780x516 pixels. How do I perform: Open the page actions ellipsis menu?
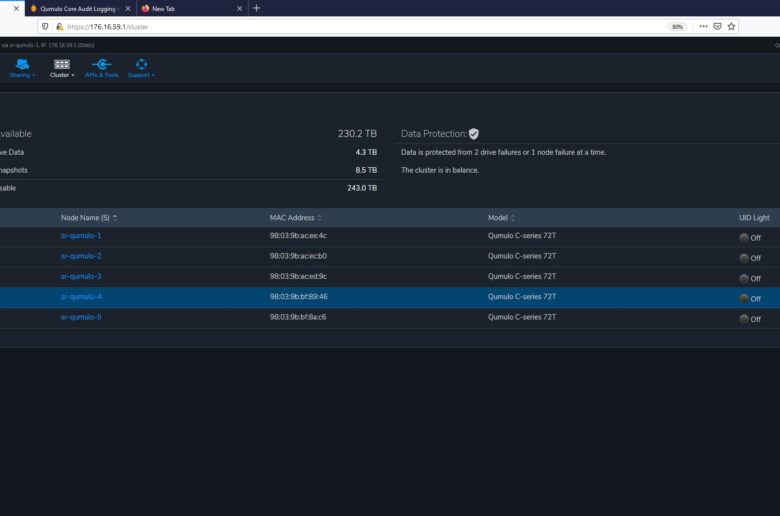pos(703,26)
